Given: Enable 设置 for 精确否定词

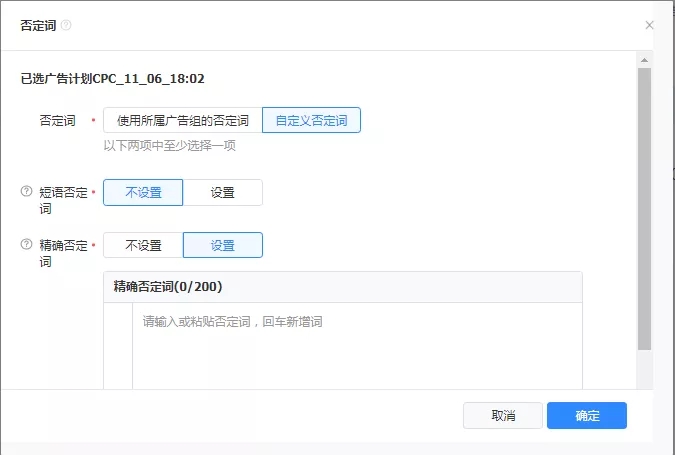Looking at the screenshot, I should click(x=222, y=246).
